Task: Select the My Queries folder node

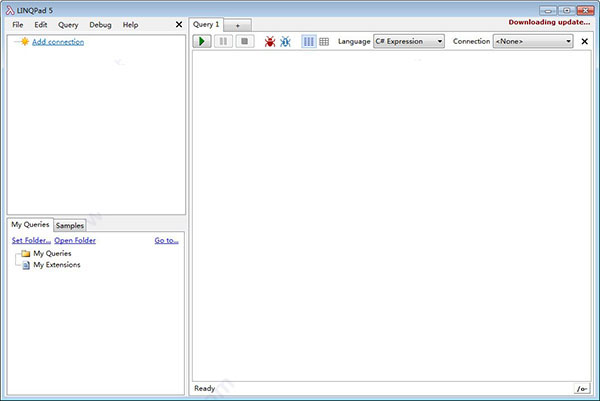Action: (52, 253)
